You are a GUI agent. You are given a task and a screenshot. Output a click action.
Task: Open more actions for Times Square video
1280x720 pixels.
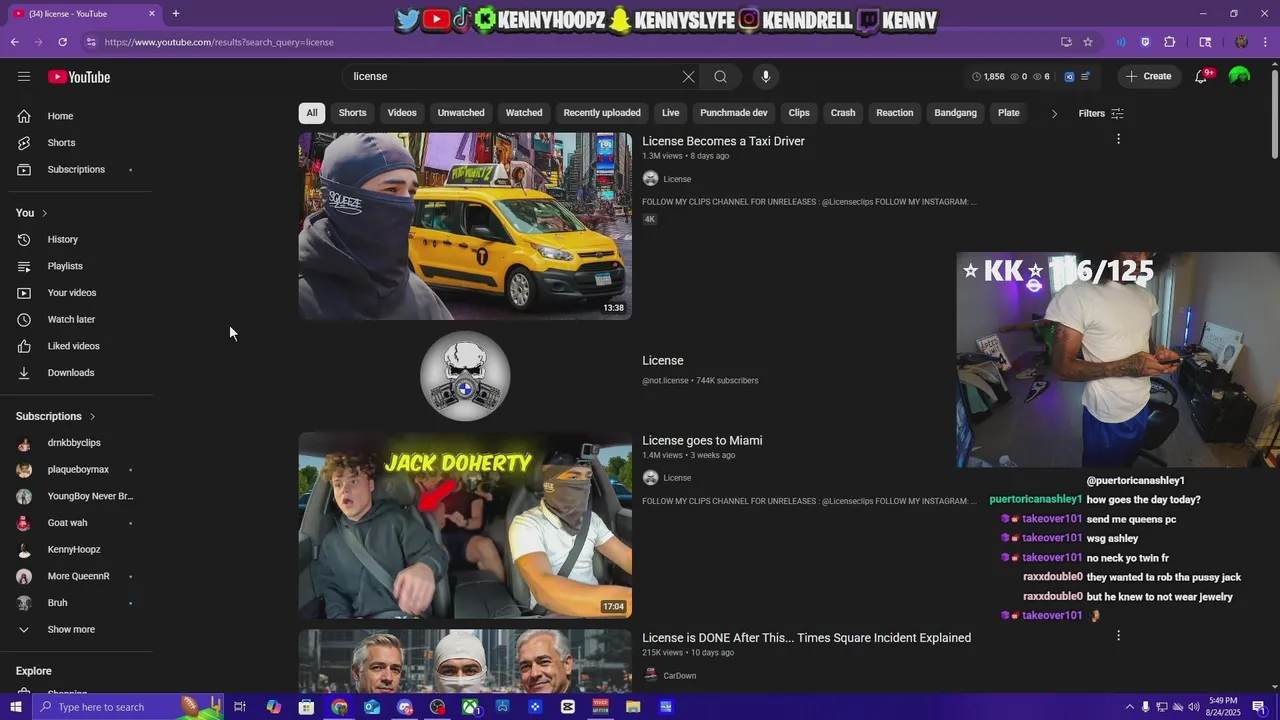[x=1118, y=635]
